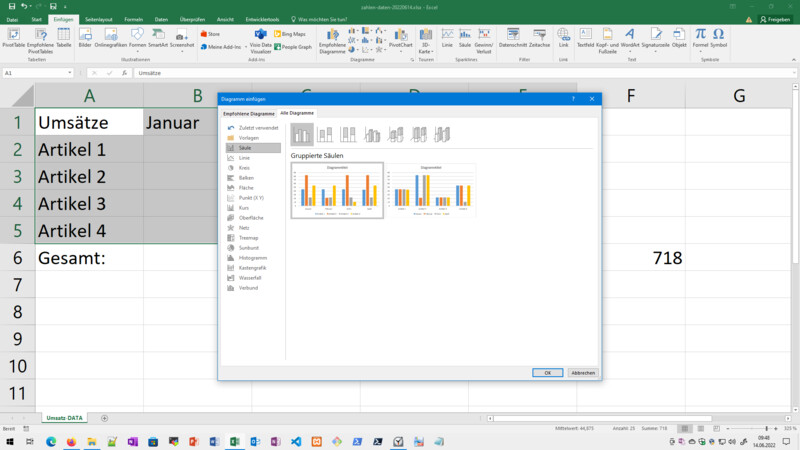Click the Onlinegrafiken icon
This screenshot has height=450, width=800.
tap(111, 38)
